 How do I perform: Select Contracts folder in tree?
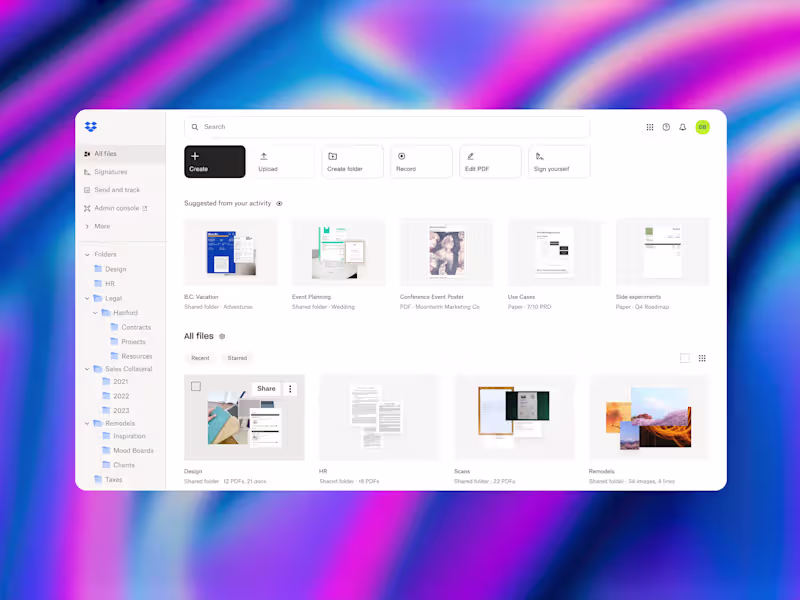tap(131, 327)
